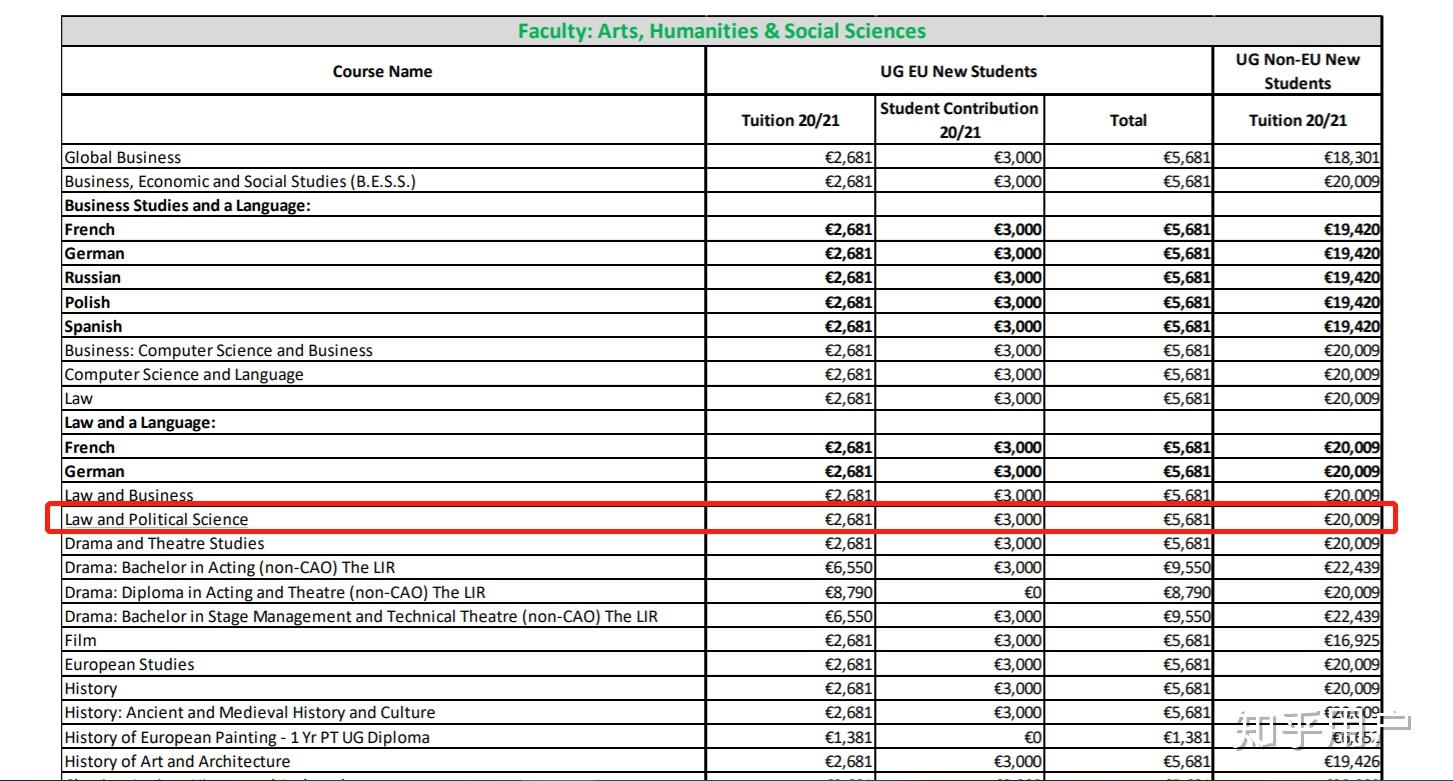This screenshot has height=781, width=1453.
Task: Select the plain History course name
Action: [x=90, y=688]
